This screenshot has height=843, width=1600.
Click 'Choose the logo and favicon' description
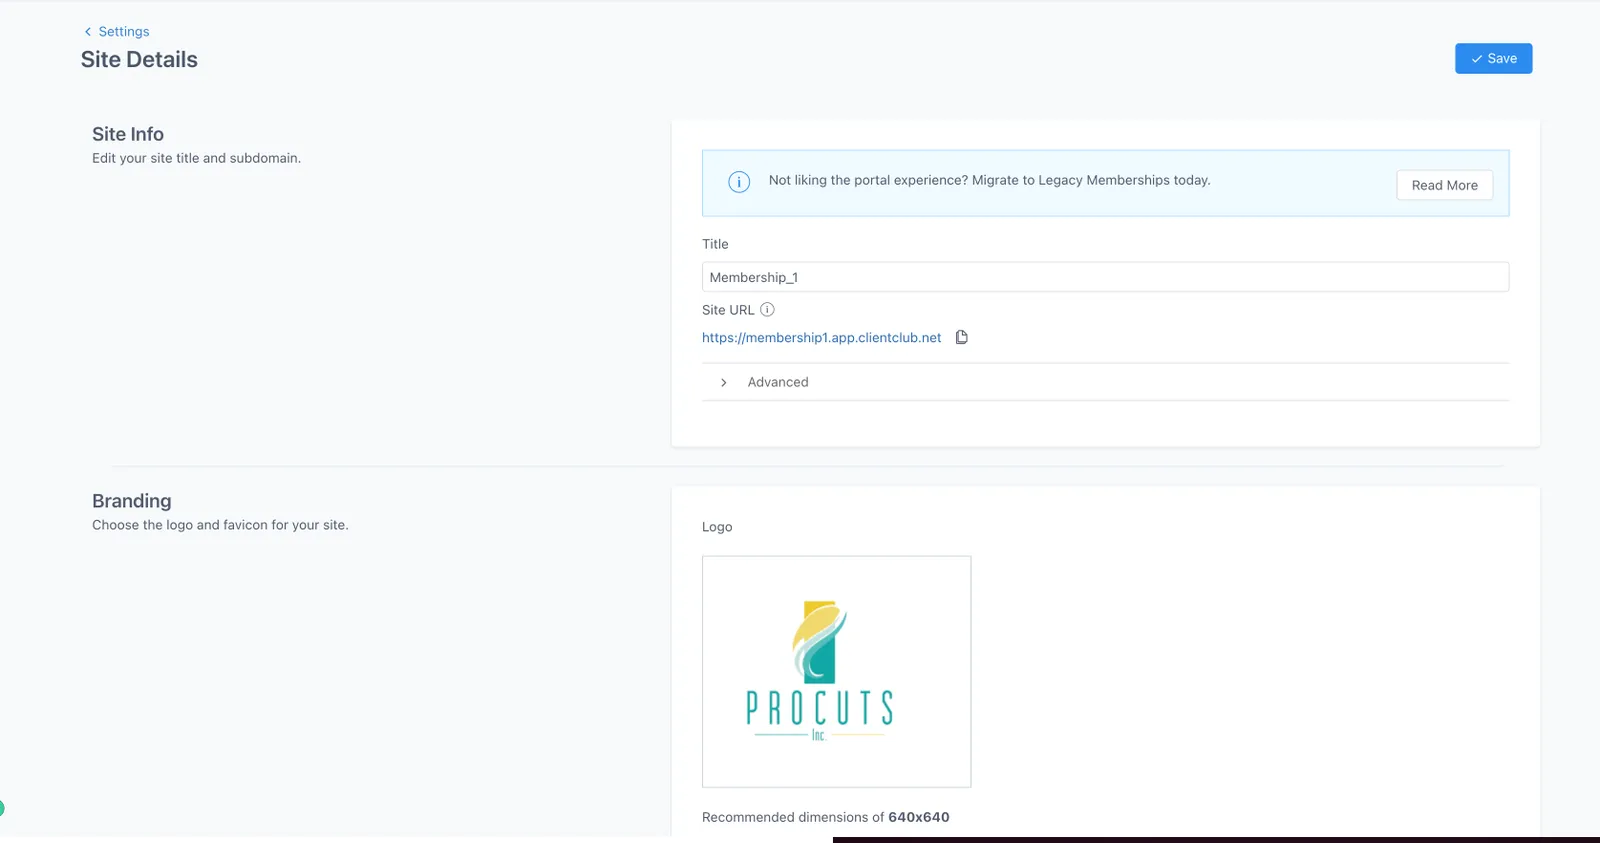point(220,525)
